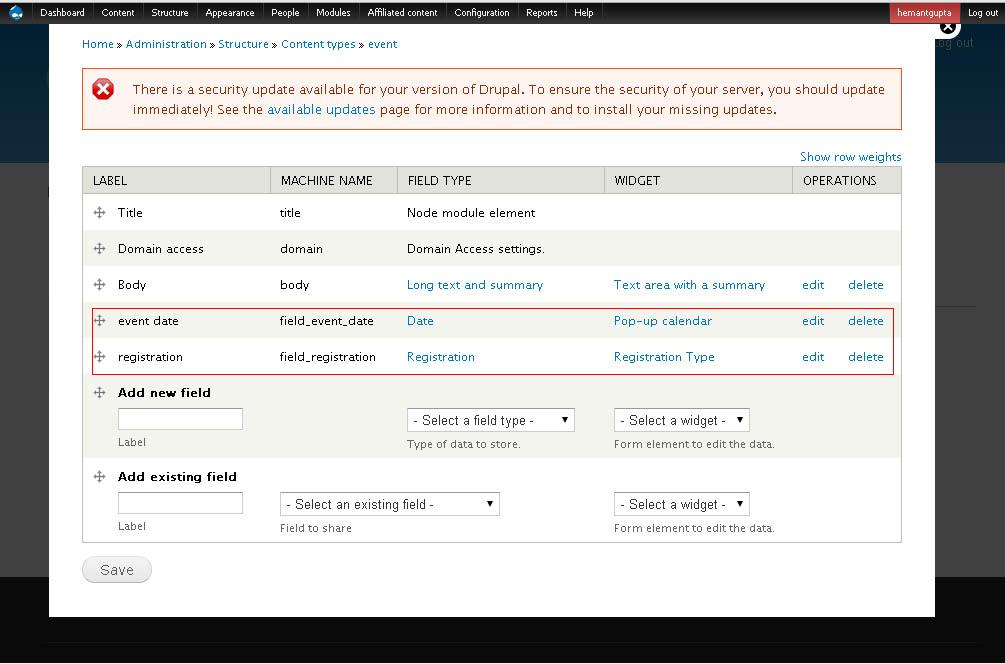
Task: Edit the event date field
Action: click(812, 321)
